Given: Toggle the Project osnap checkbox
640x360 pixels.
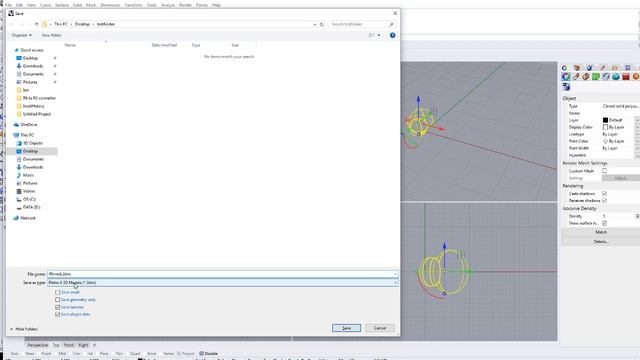Looking at the screenshot, I should 178,353.
